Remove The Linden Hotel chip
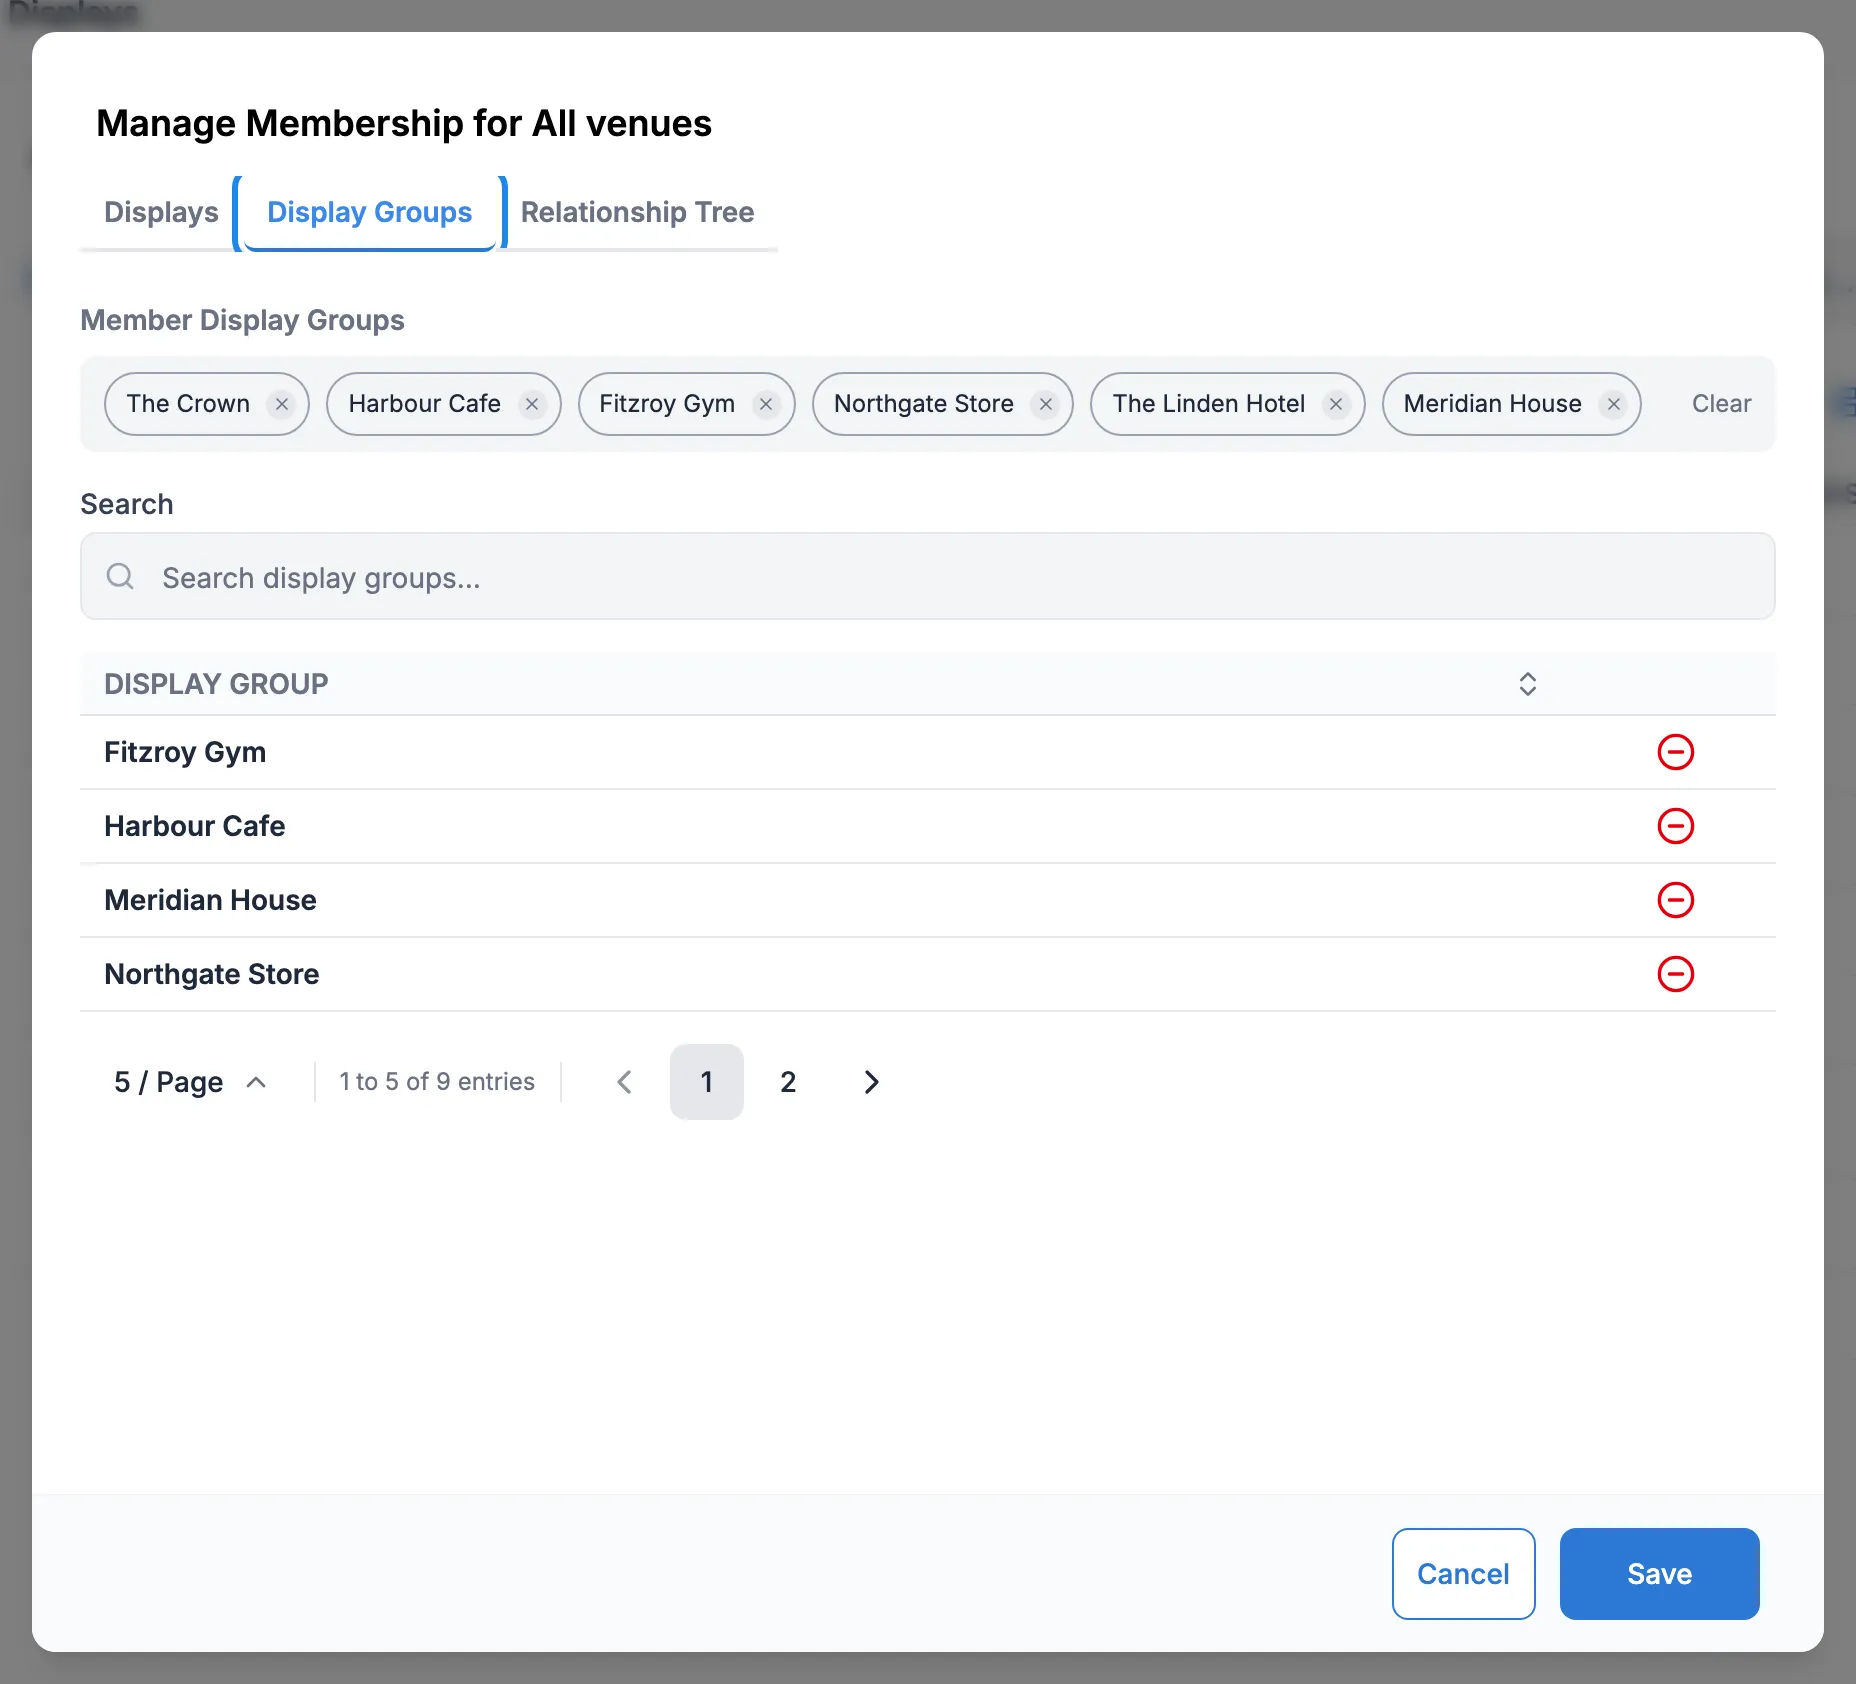Image resolution: width=1856 pixels, height=1684 pixels. click(x=1336, y=404)
